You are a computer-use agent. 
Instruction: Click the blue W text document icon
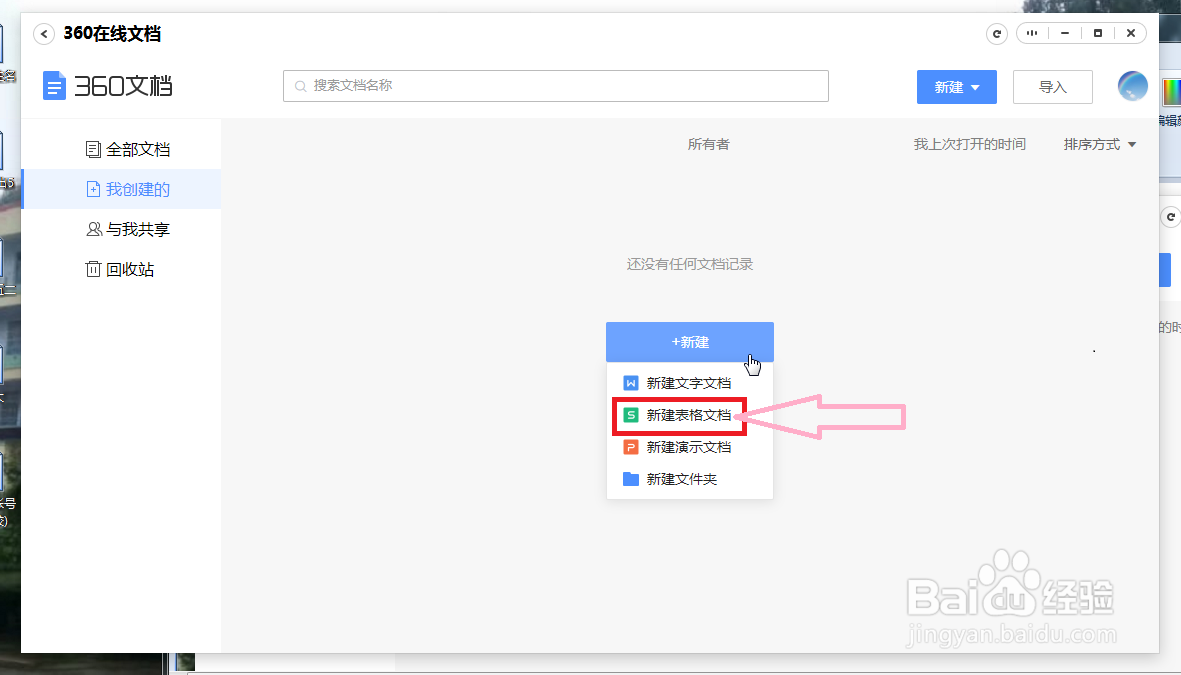(631, 383)
